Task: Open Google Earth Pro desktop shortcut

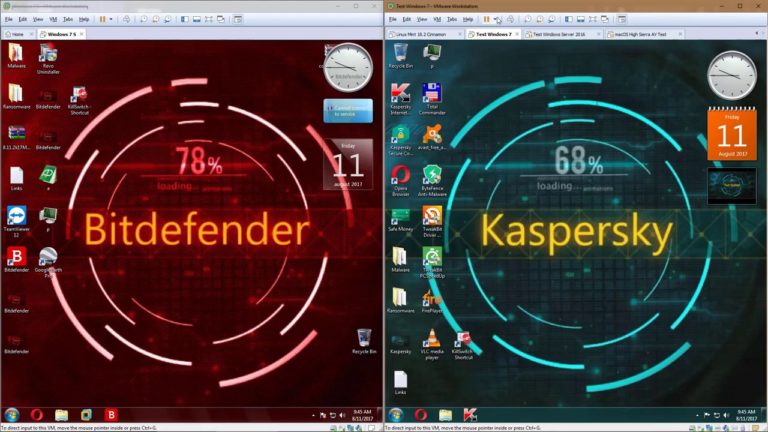Action: [48, 263]
